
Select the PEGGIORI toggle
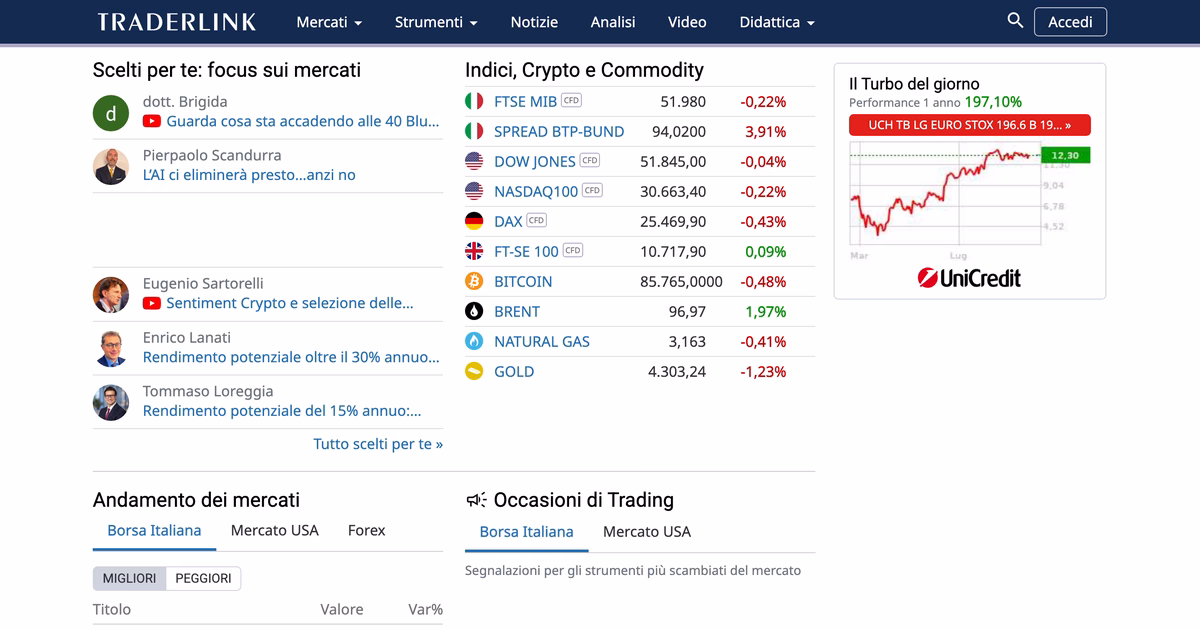(203, 578)
